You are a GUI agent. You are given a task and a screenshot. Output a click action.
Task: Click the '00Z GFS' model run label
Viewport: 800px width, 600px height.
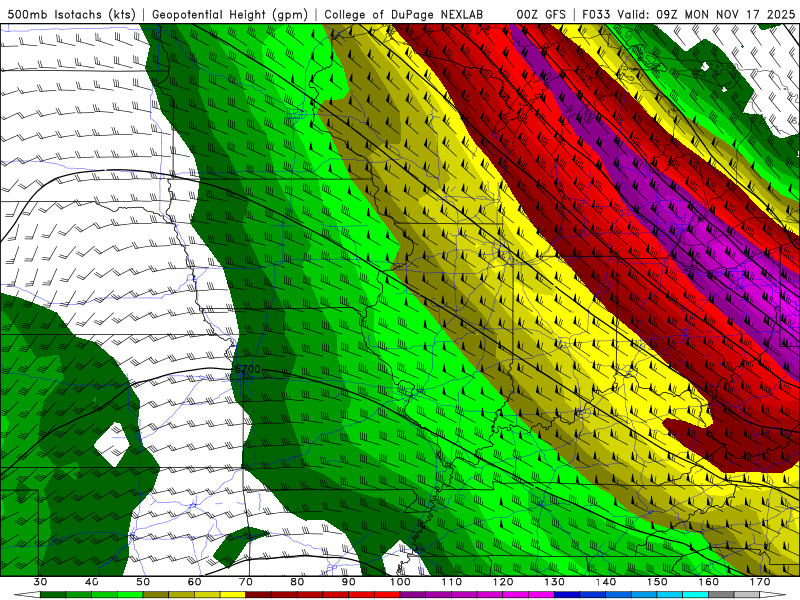541,15
